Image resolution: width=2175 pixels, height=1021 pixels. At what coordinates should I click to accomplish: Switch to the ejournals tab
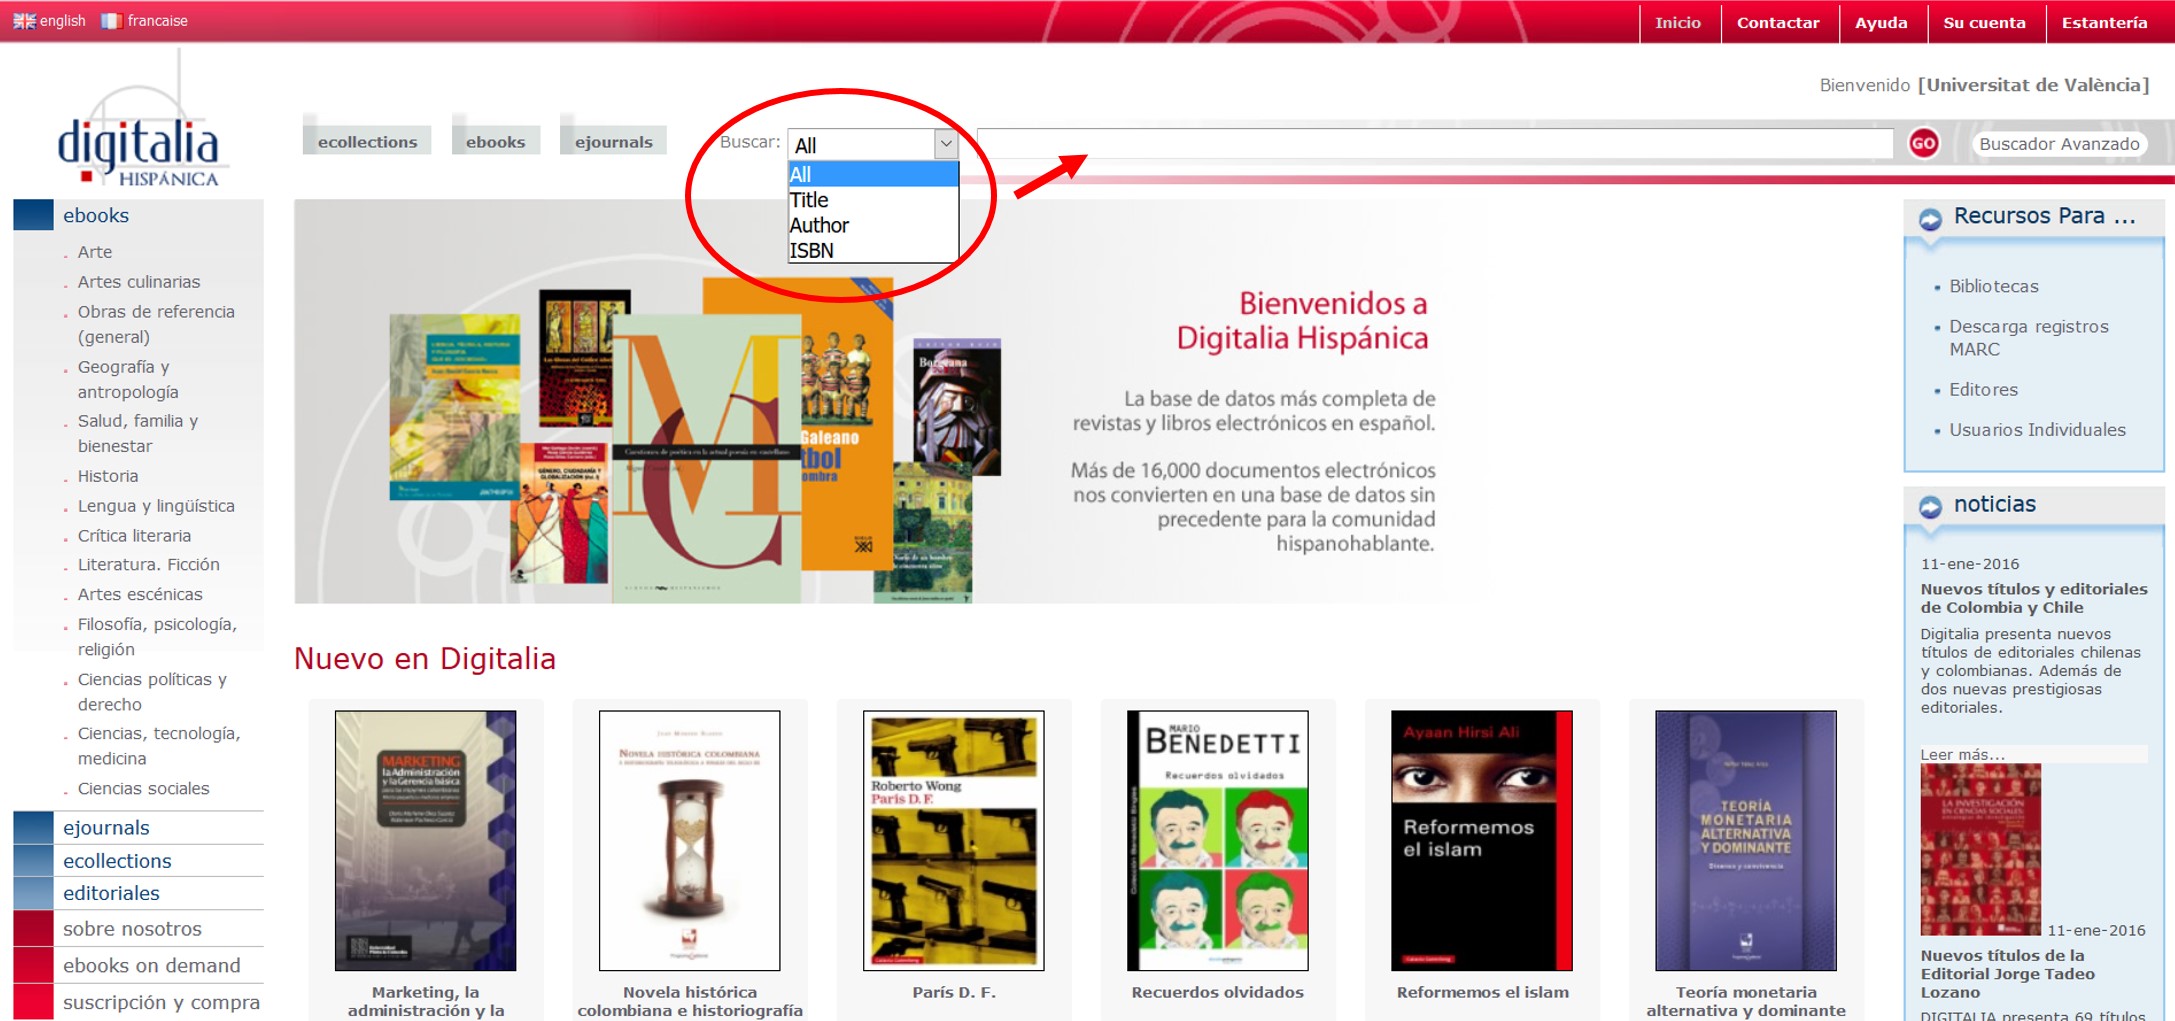(613, 141)
